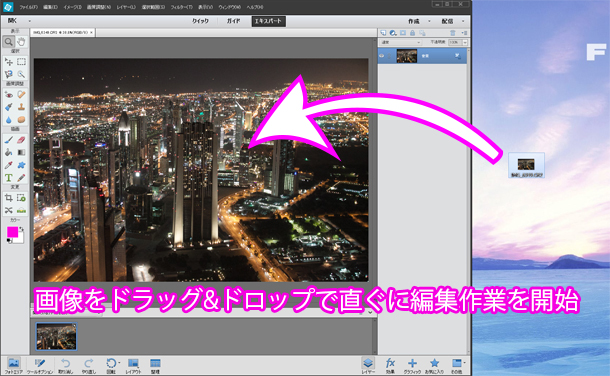This screenshot has width=610, height=376.
Task: Select the Magnetic Lasso tool
Action: click(8, 74)
